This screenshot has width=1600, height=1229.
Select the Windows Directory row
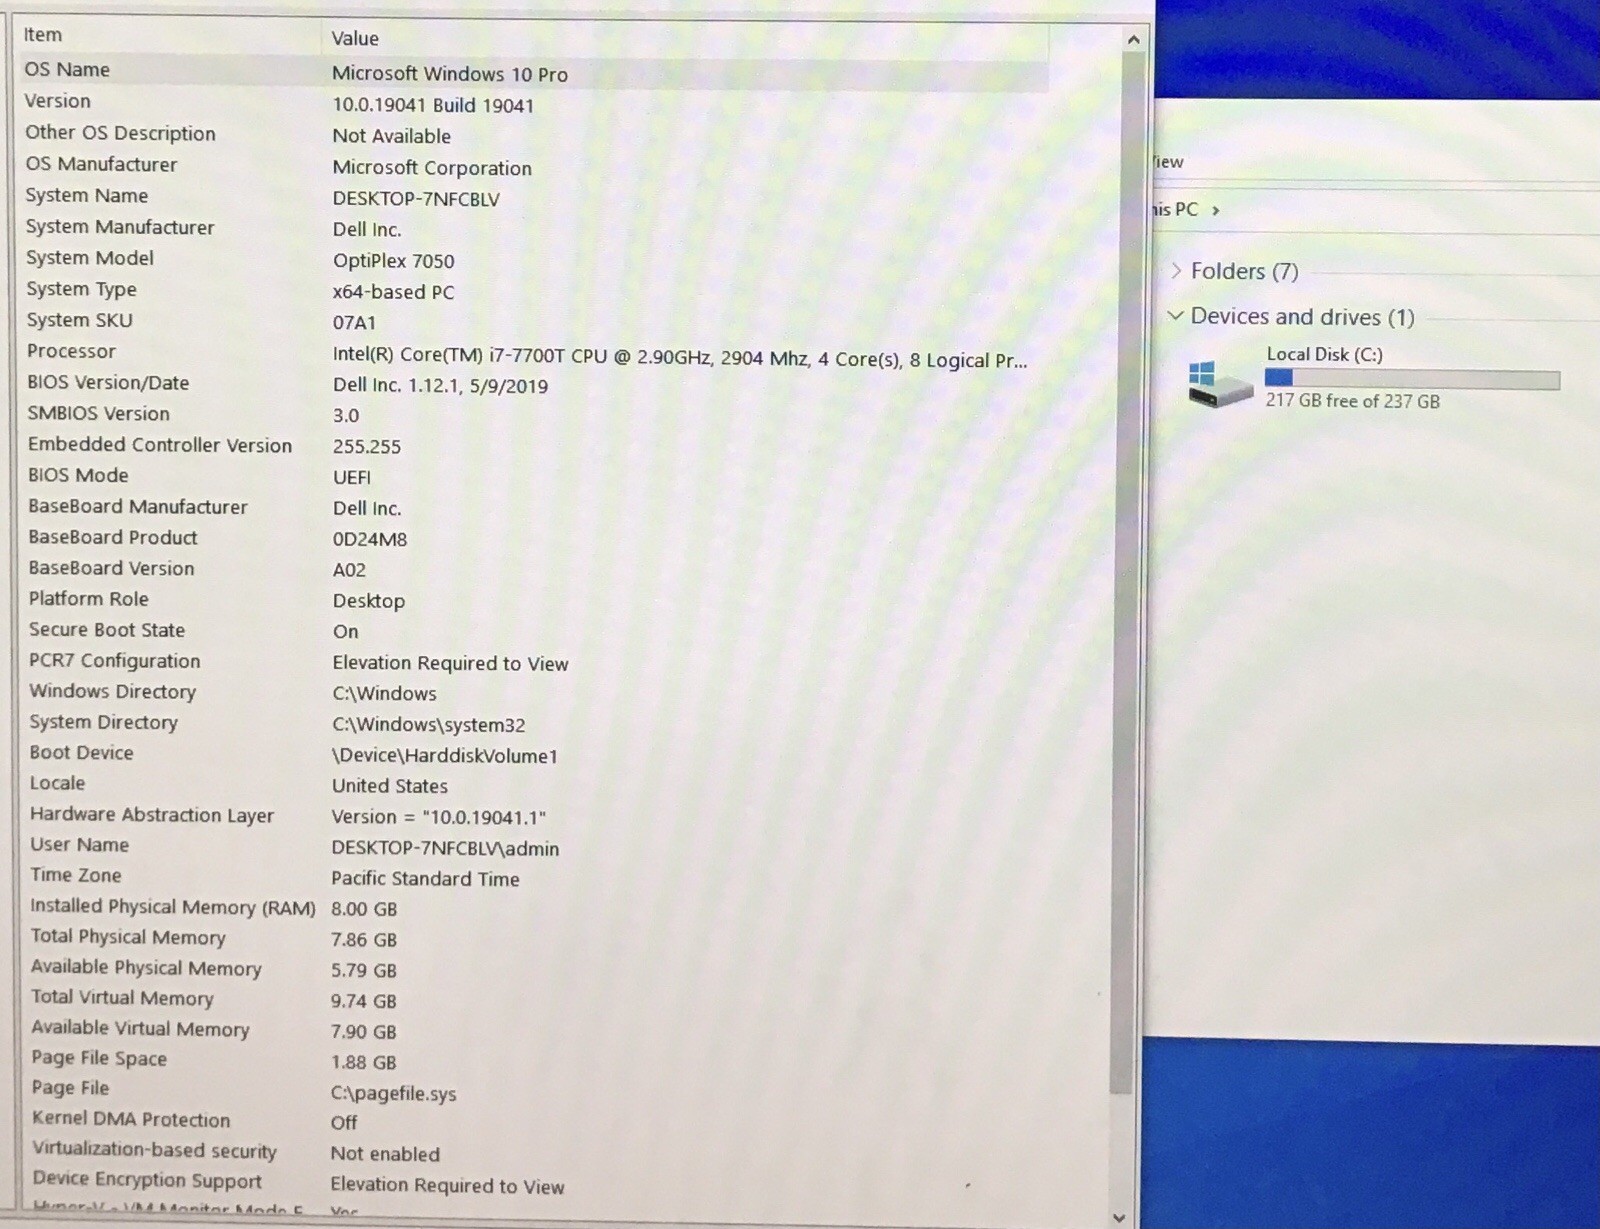click(535, 692)
